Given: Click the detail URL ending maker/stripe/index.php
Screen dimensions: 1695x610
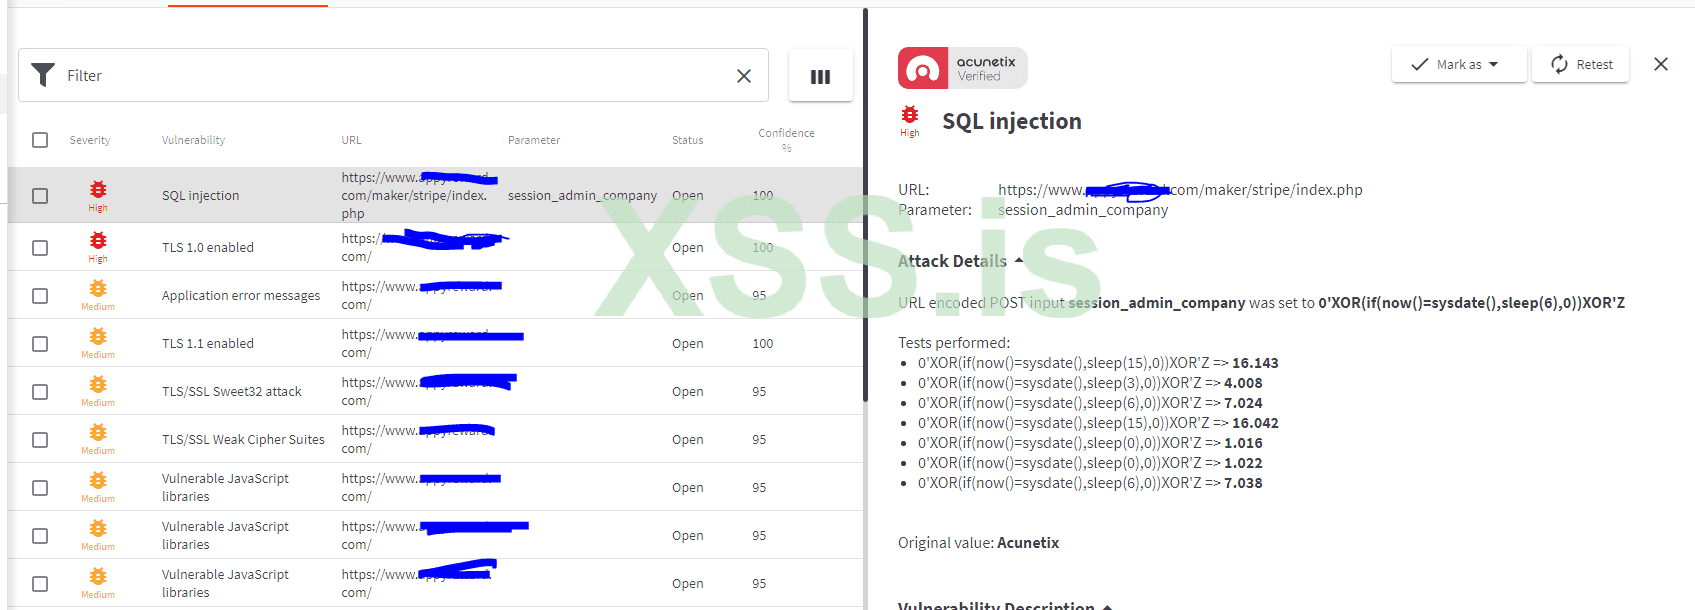Looking at the screenshot, I should tap(1180, 189).
